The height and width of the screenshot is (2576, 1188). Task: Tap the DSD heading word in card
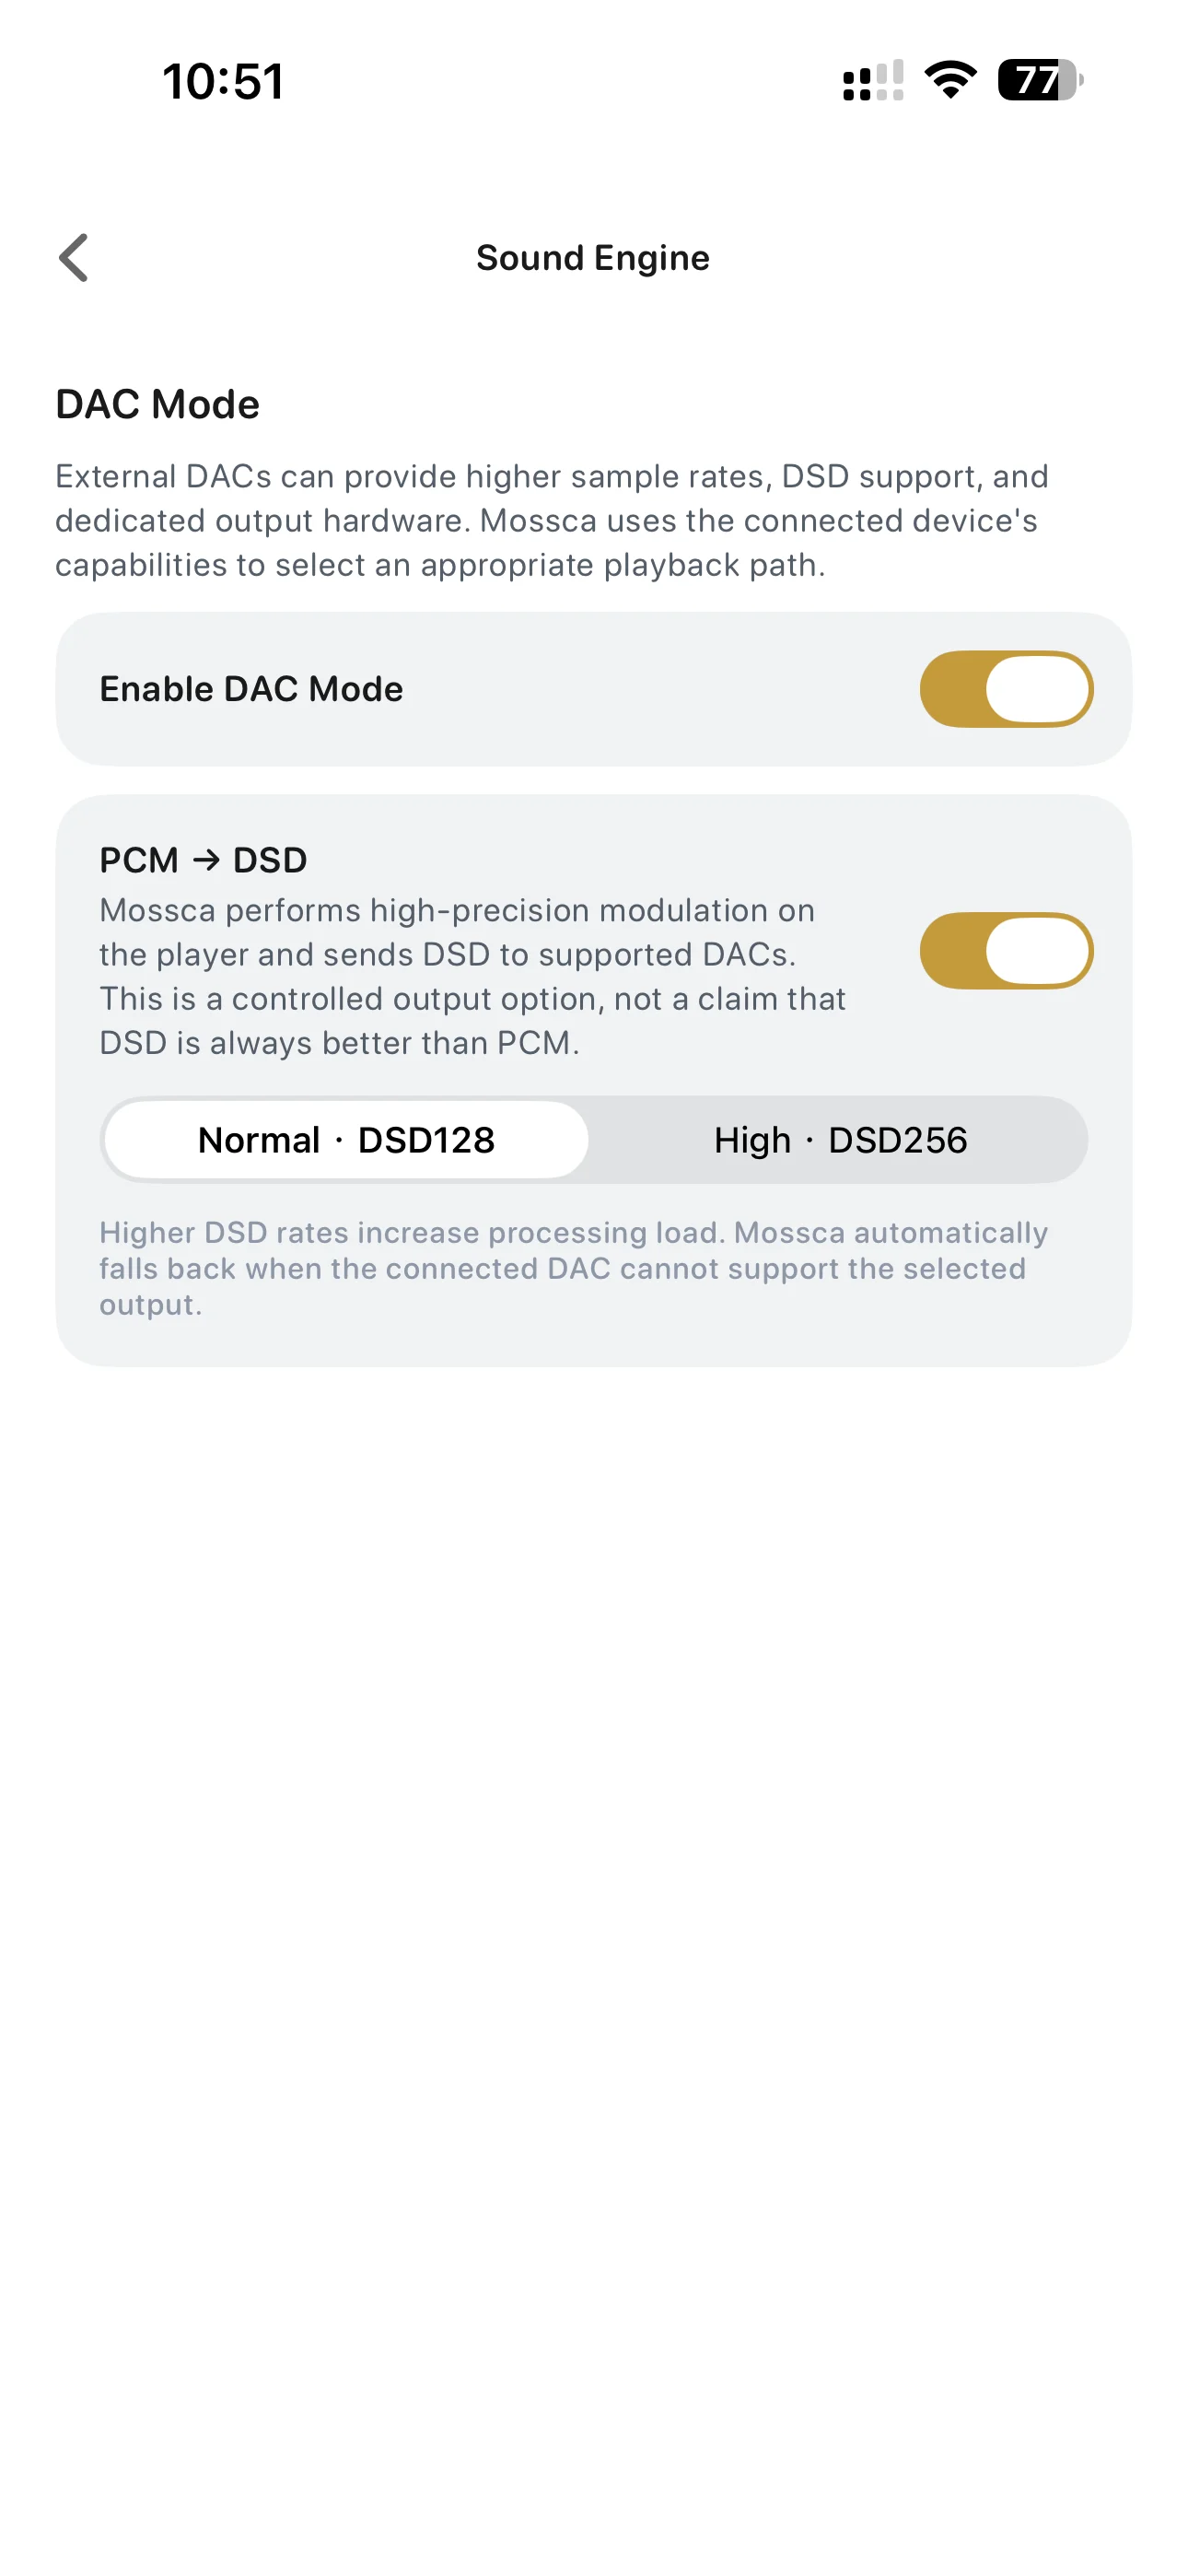[x=270, y=860]
